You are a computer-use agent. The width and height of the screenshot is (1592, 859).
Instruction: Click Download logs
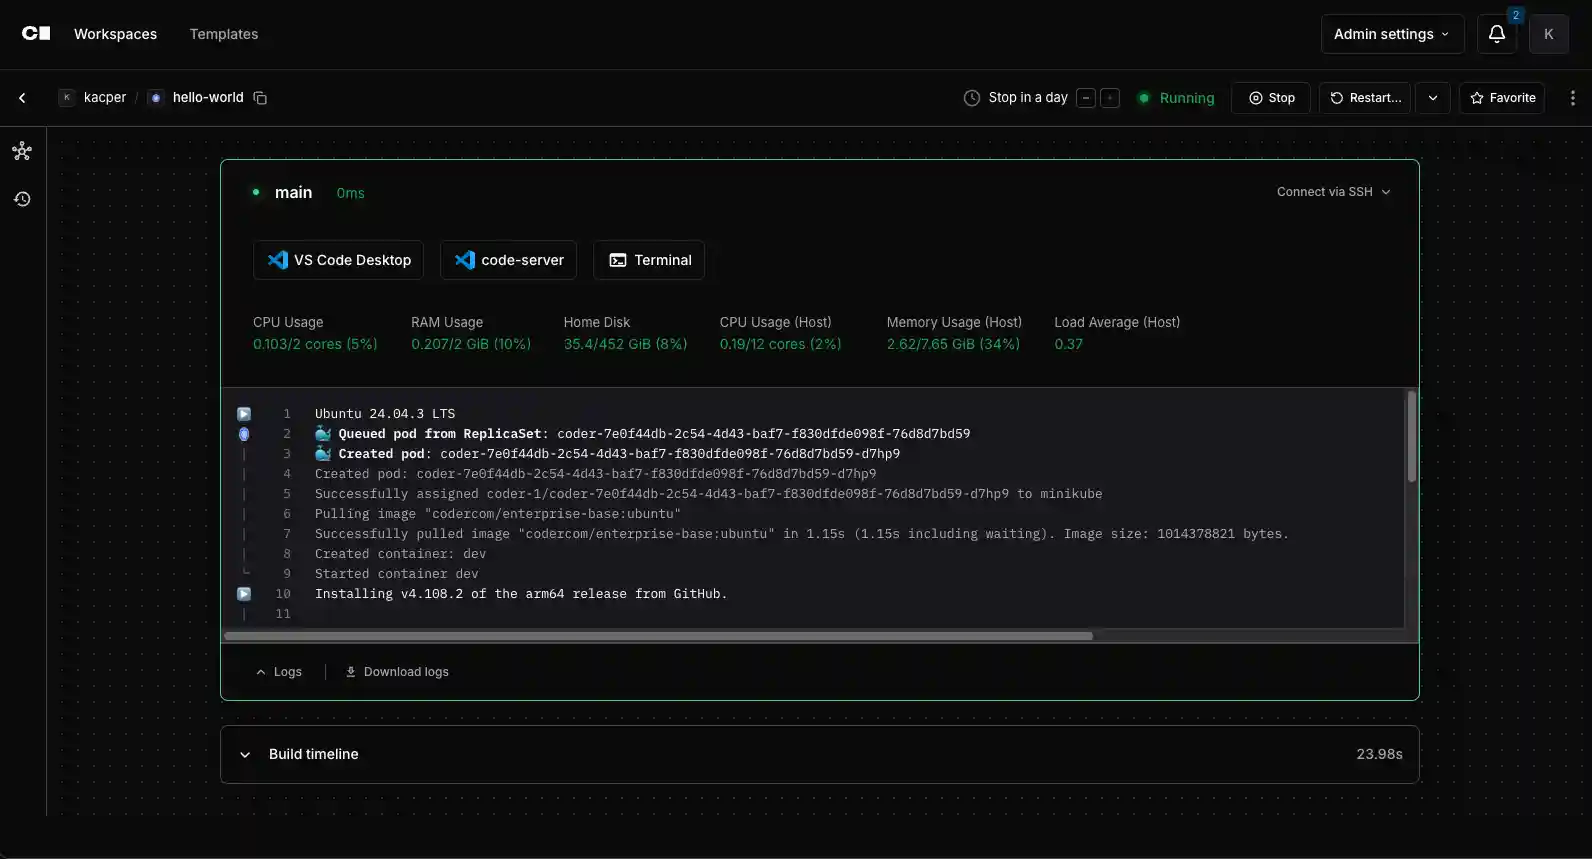397,672
